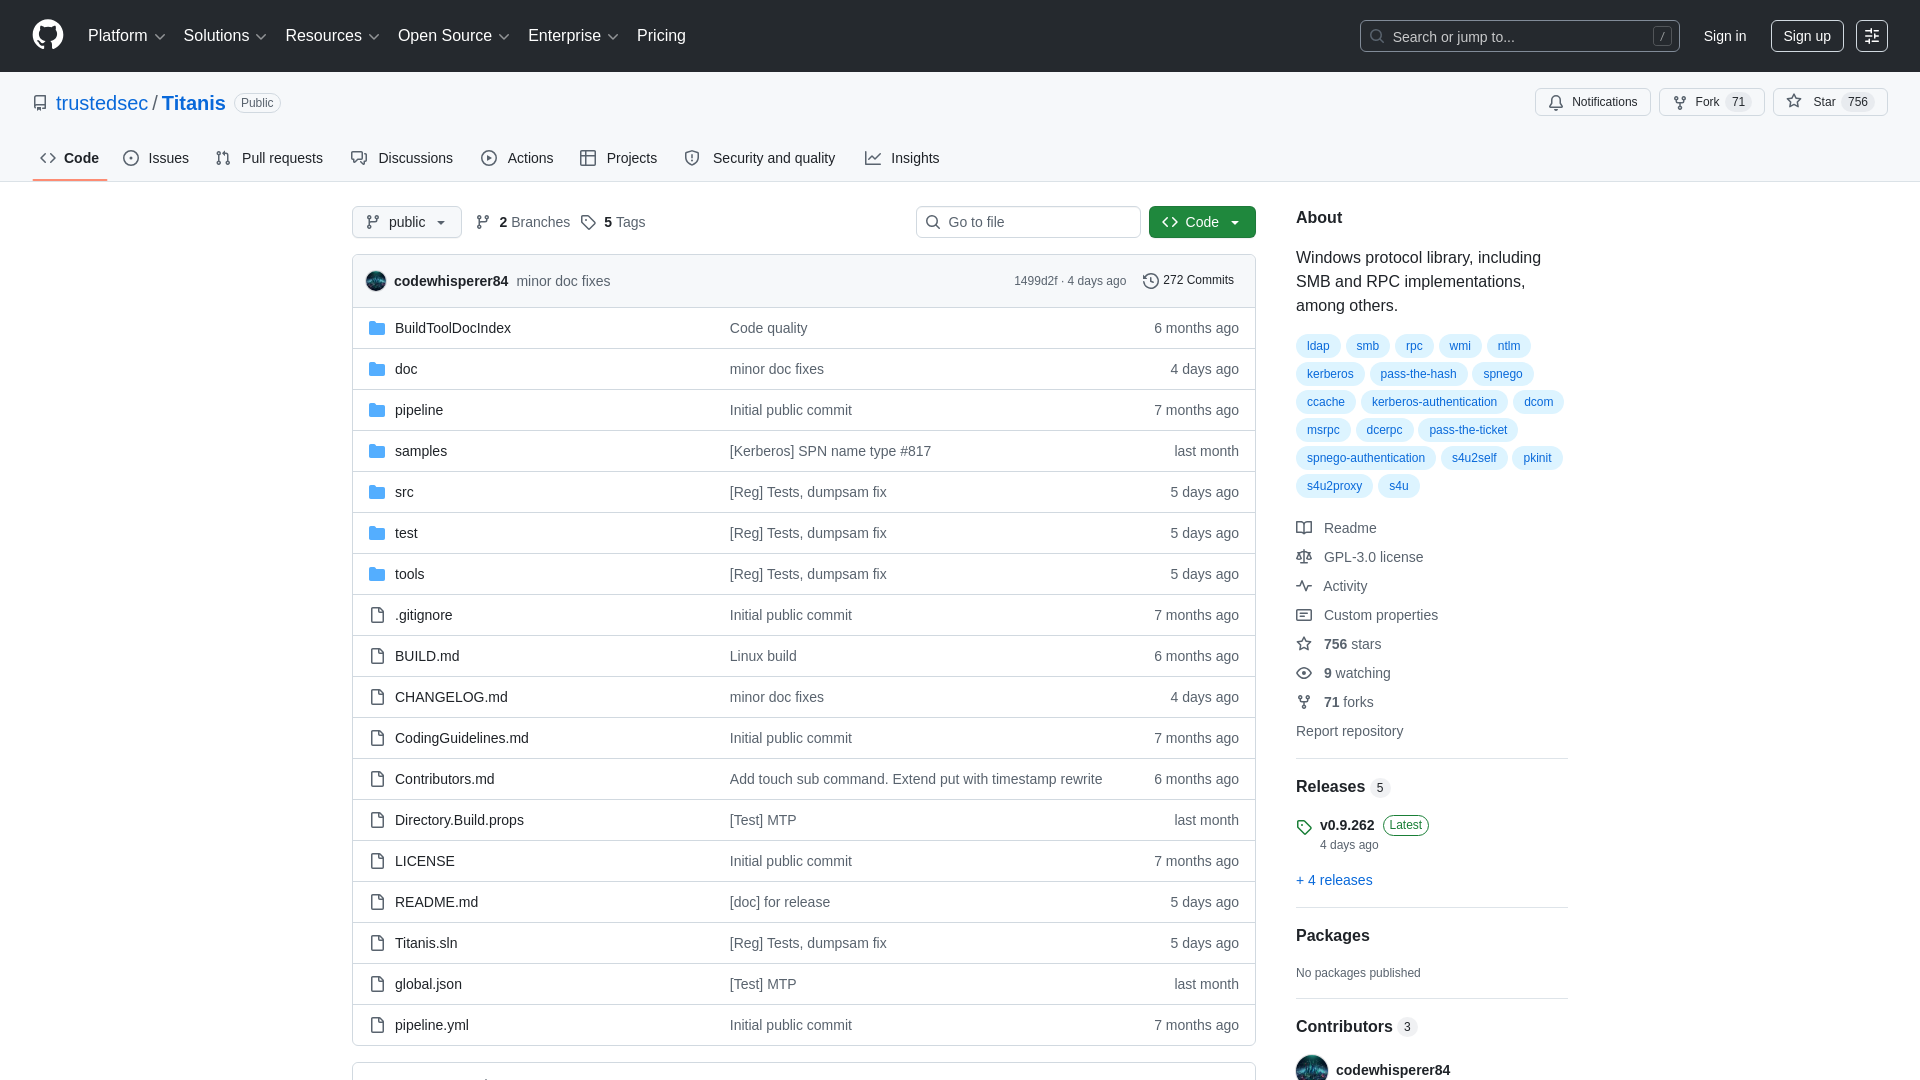Open the public branch selector dropdown
1920x1080 pixels.
pyautogui.click(x=406, y=222)
